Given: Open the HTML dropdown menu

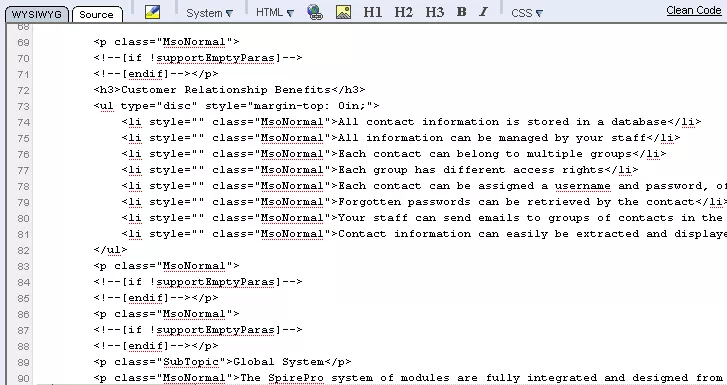Looking at the screenshot, I should coord(275,13).
